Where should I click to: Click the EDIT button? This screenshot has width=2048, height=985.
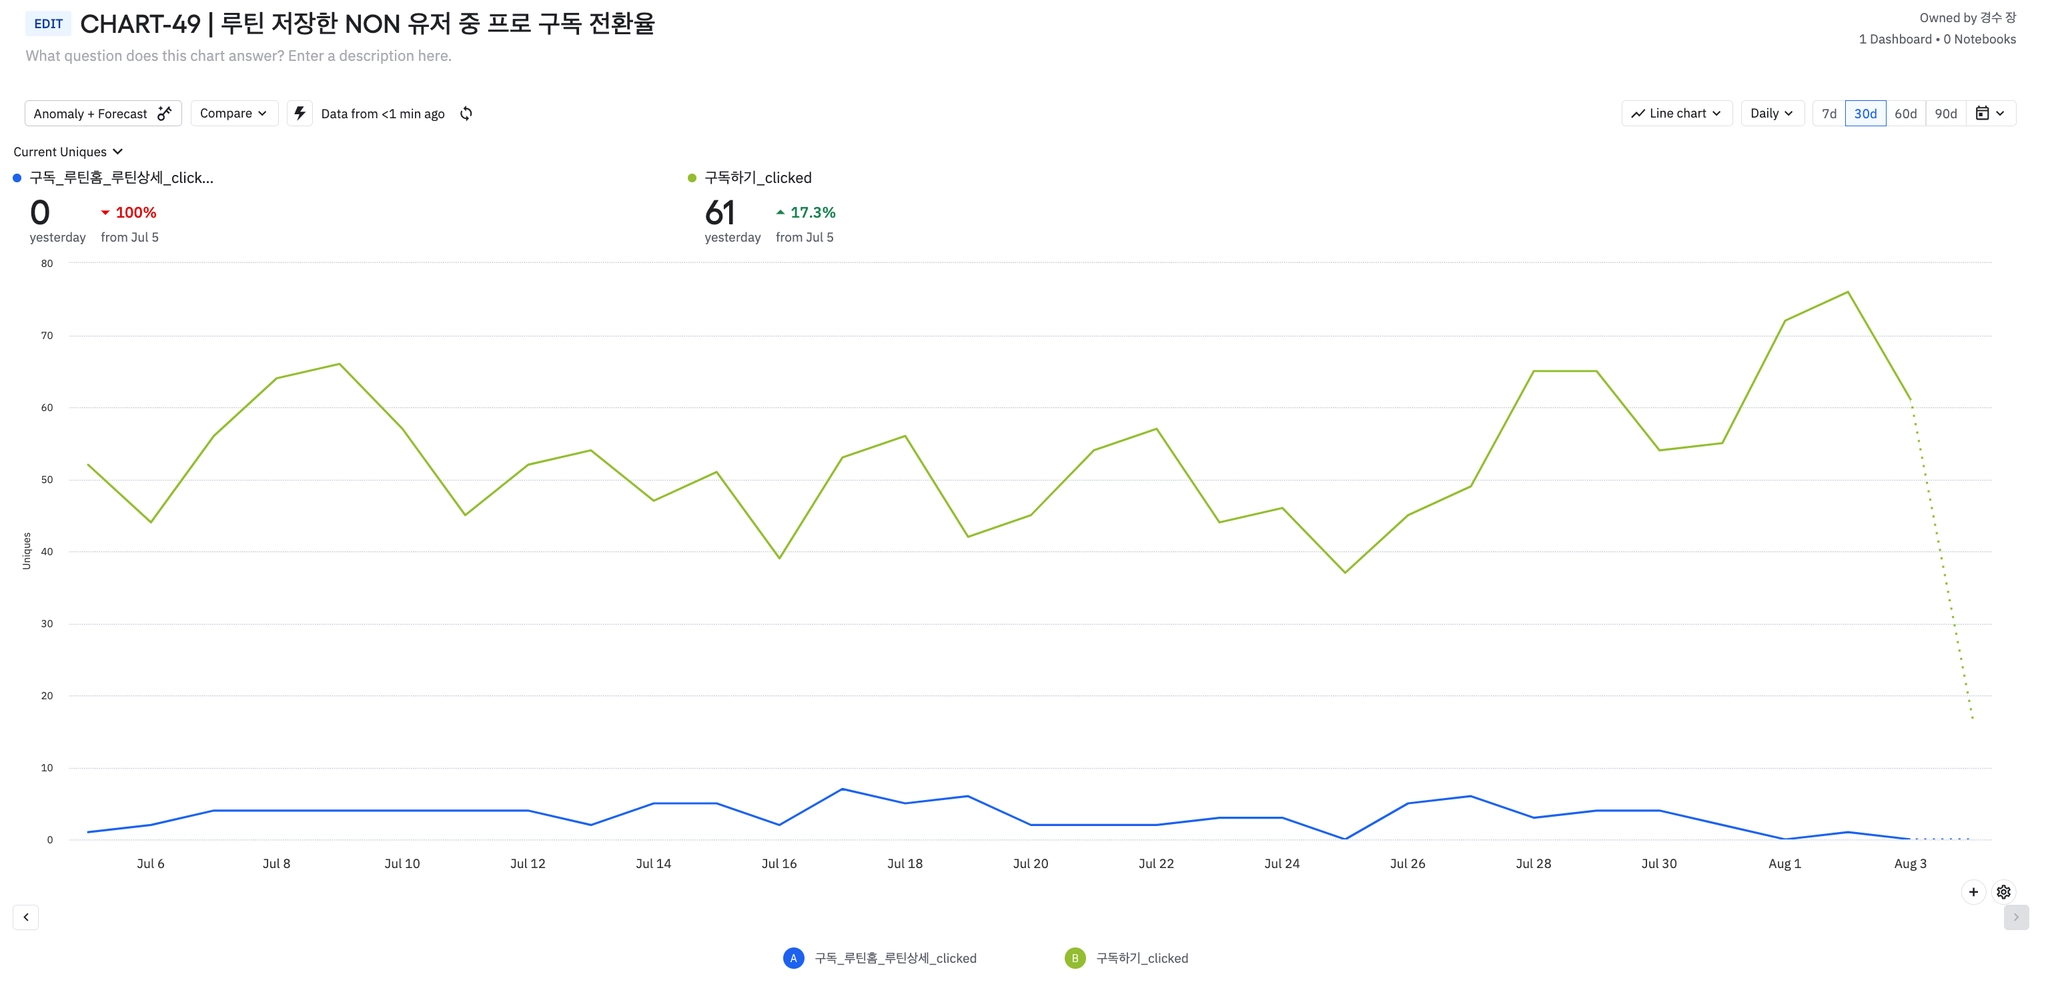48,24
